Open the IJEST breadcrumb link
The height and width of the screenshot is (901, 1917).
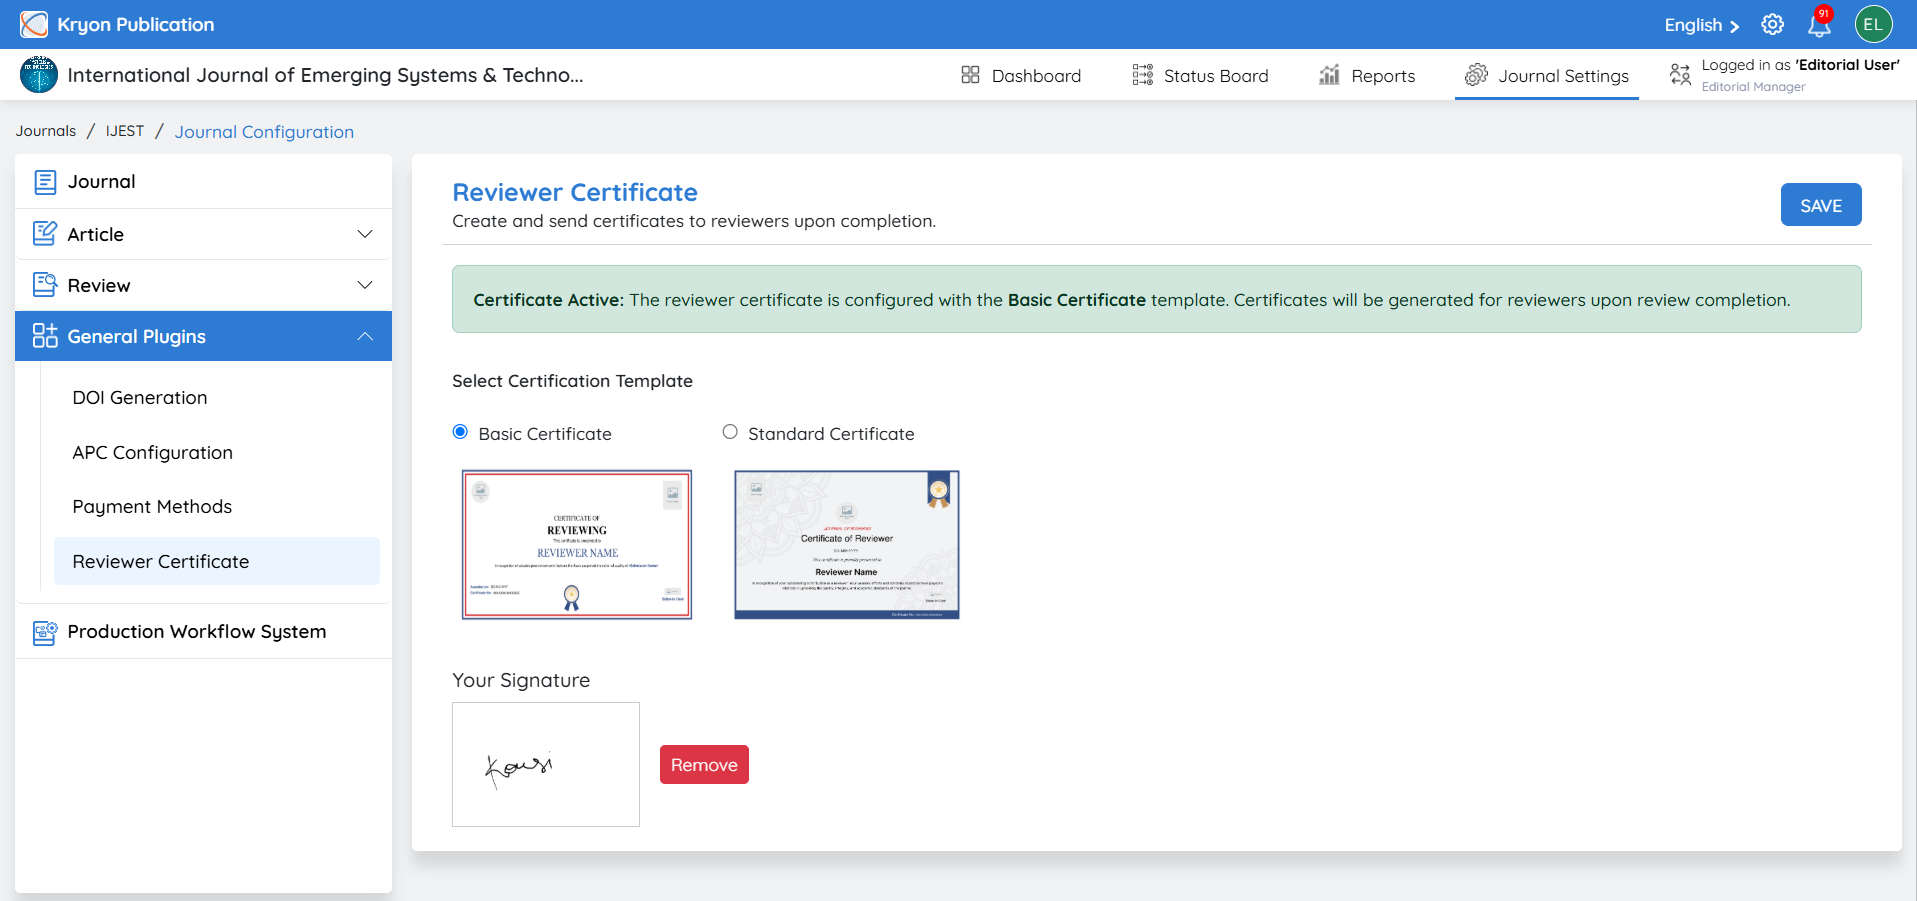point(125,131)
